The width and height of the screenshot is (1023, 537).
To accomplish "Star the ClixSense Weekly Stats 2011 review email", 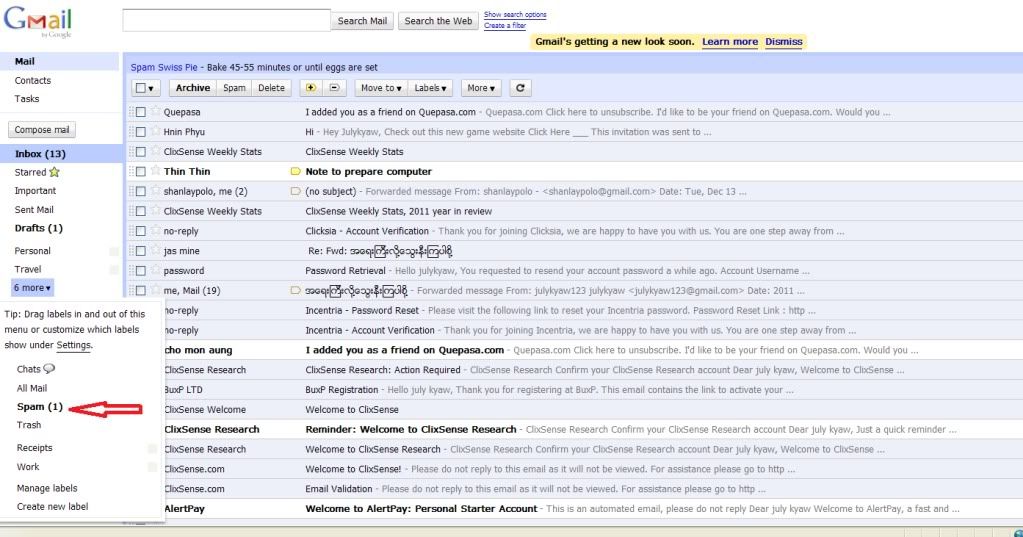I will point(155,210).
